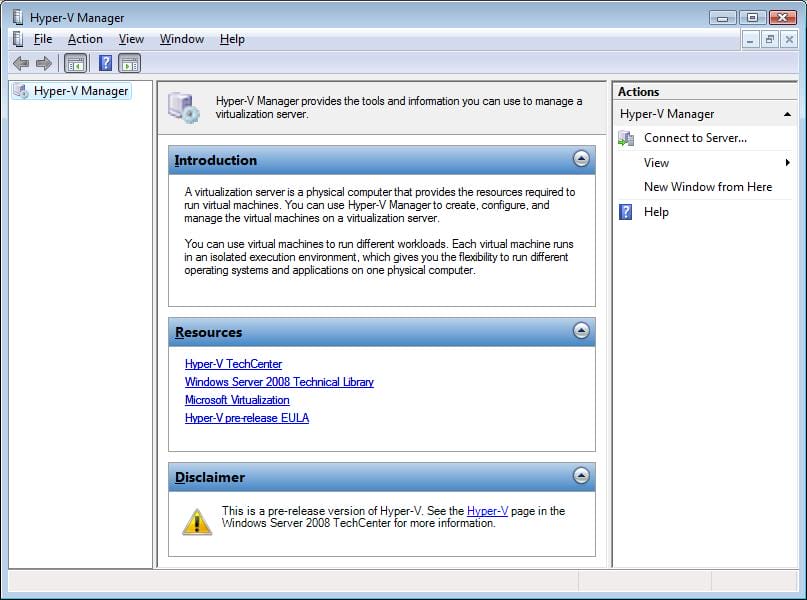Open the Hyper-V pre-release EULA link
The image size is (807, 600).
tap(247, 418)
